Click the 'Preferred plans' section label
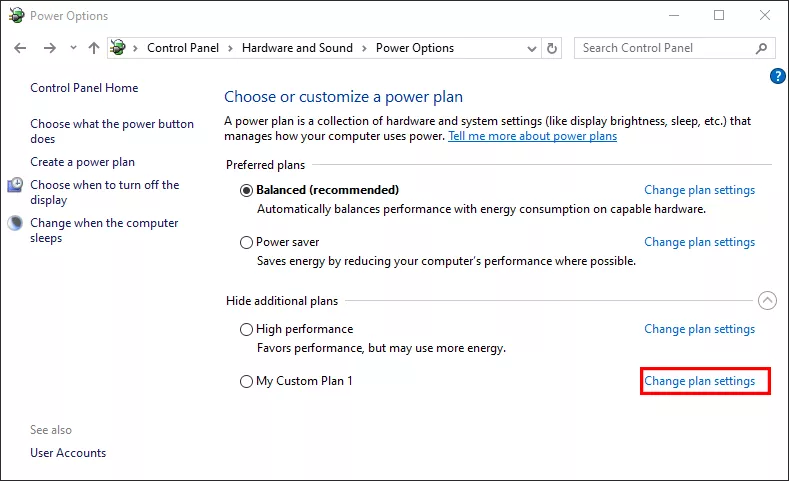Image resolution: width=789 pixels, height=481 pixels. click(x=265, y=165)
